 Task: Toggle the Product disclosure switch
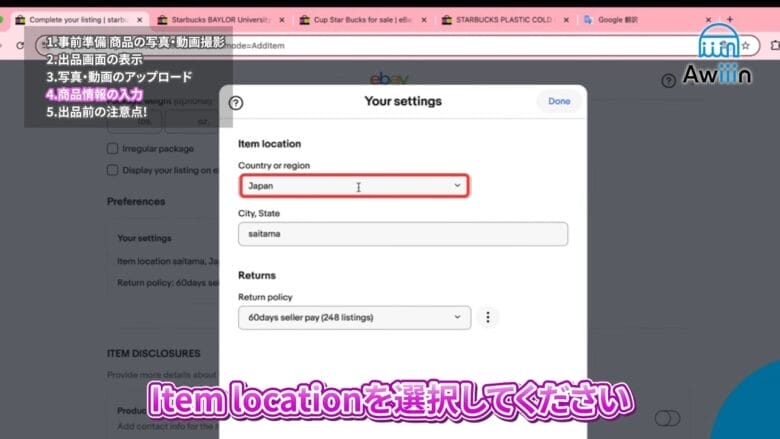(x=668, y=418)
